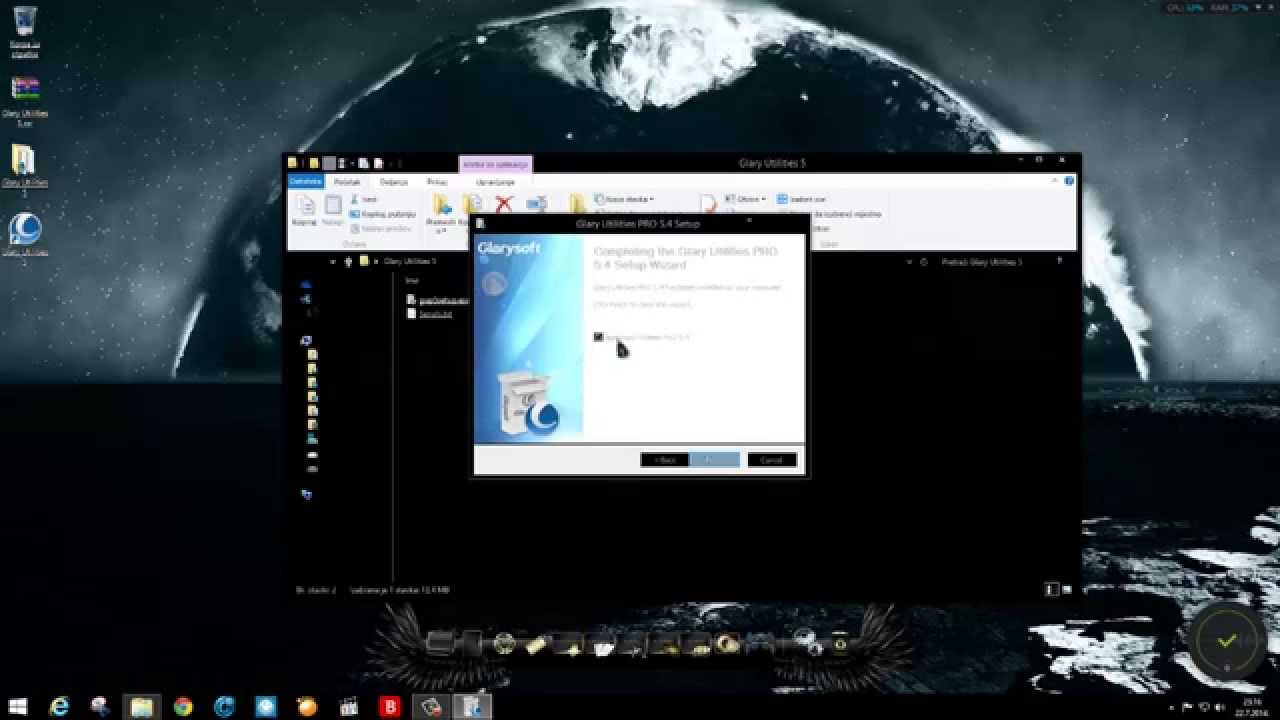The height and width of the screenshot is (720, 1280).
Task: Click the Glary setup installer taskbar icon
Action: 473,707
